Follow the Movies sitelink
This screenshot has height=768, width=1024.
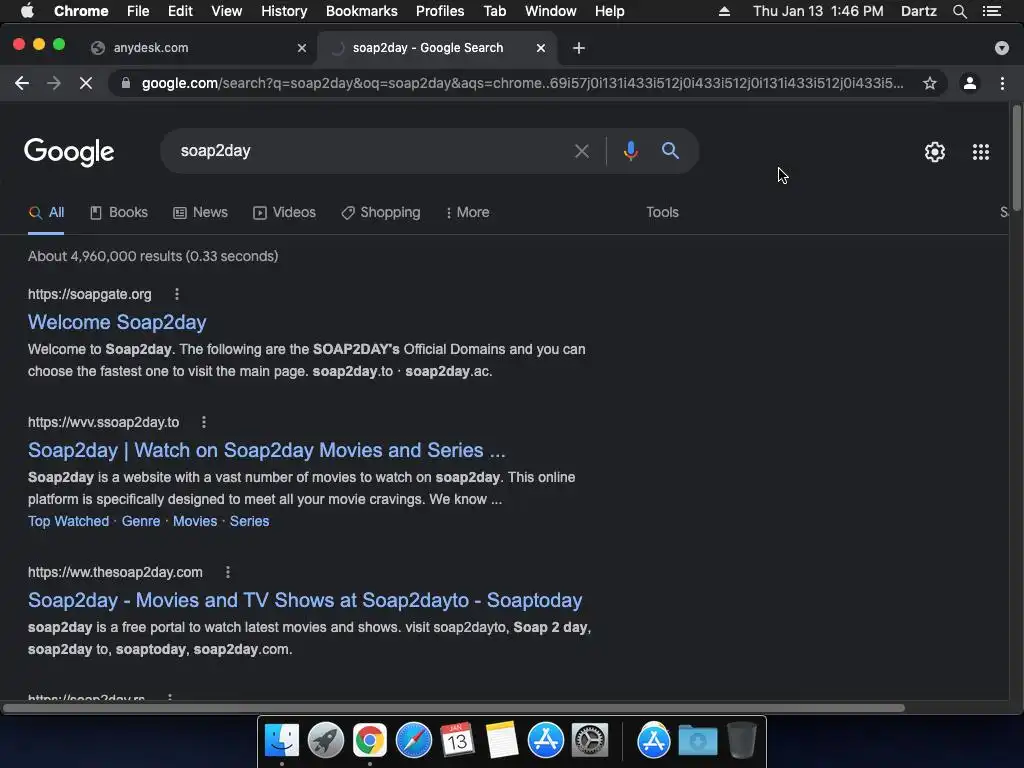coord(195,521)
